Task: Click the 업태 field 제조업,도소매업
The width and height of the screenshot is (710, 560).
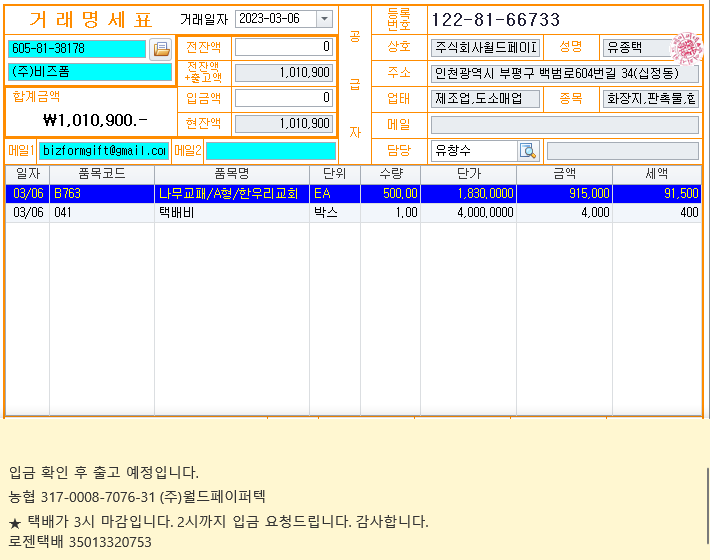Action: coord(485,98)
